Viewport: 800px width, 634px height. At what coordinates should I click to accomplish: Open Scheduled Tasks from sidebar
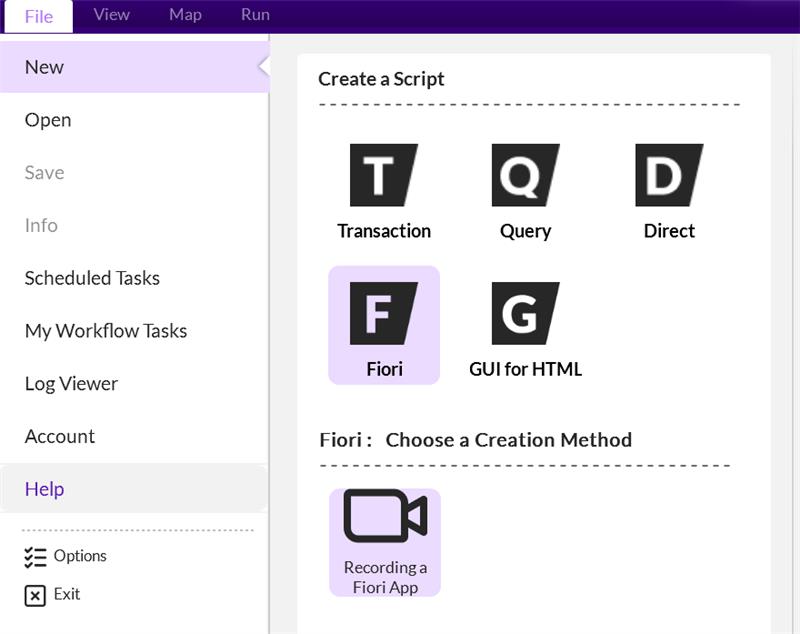coord(92,278)
